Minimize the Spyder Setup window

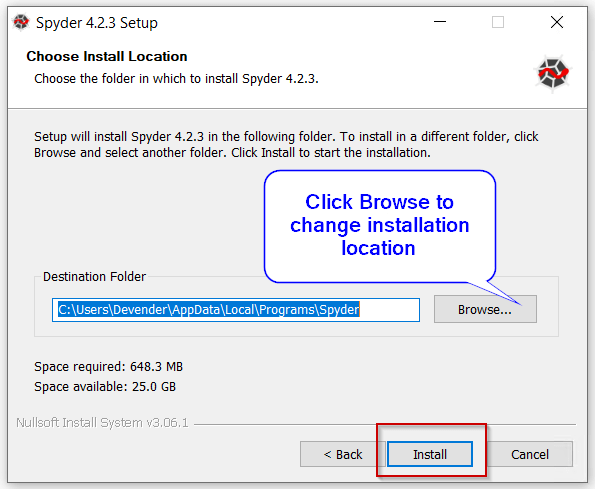[x=440, y=22]
